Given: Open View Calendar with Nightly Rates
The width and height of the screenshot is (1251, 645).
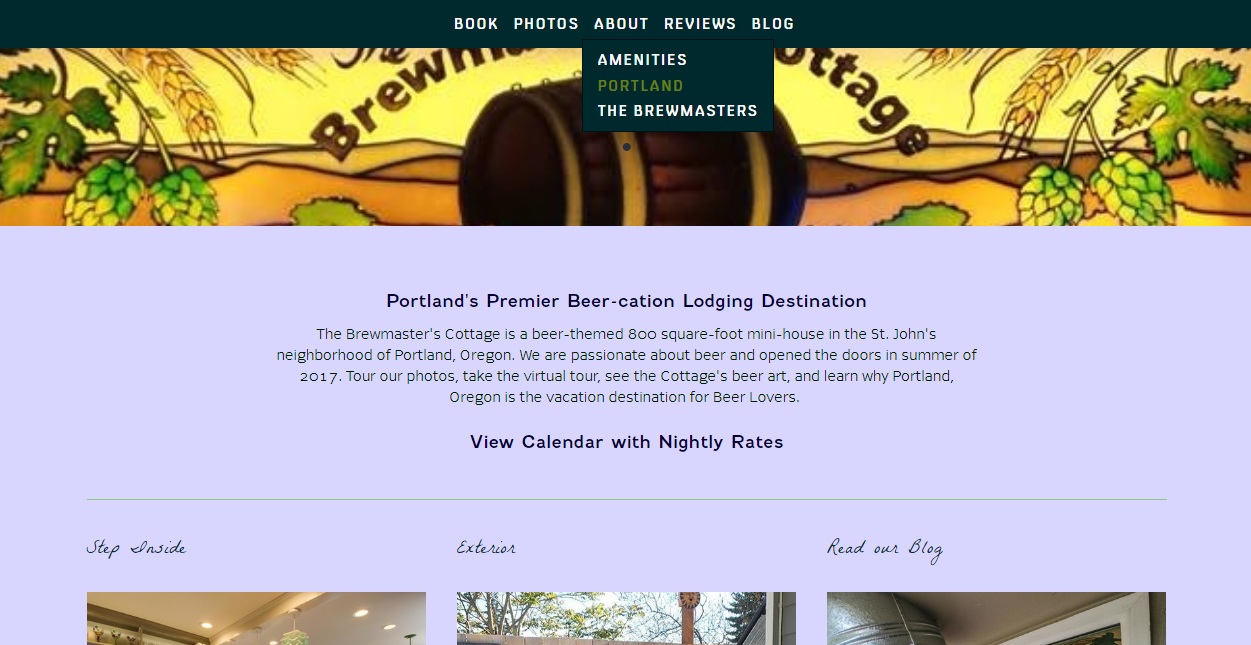Looking at the screenshot, I should pyautogui.click(x=627, y=442).
